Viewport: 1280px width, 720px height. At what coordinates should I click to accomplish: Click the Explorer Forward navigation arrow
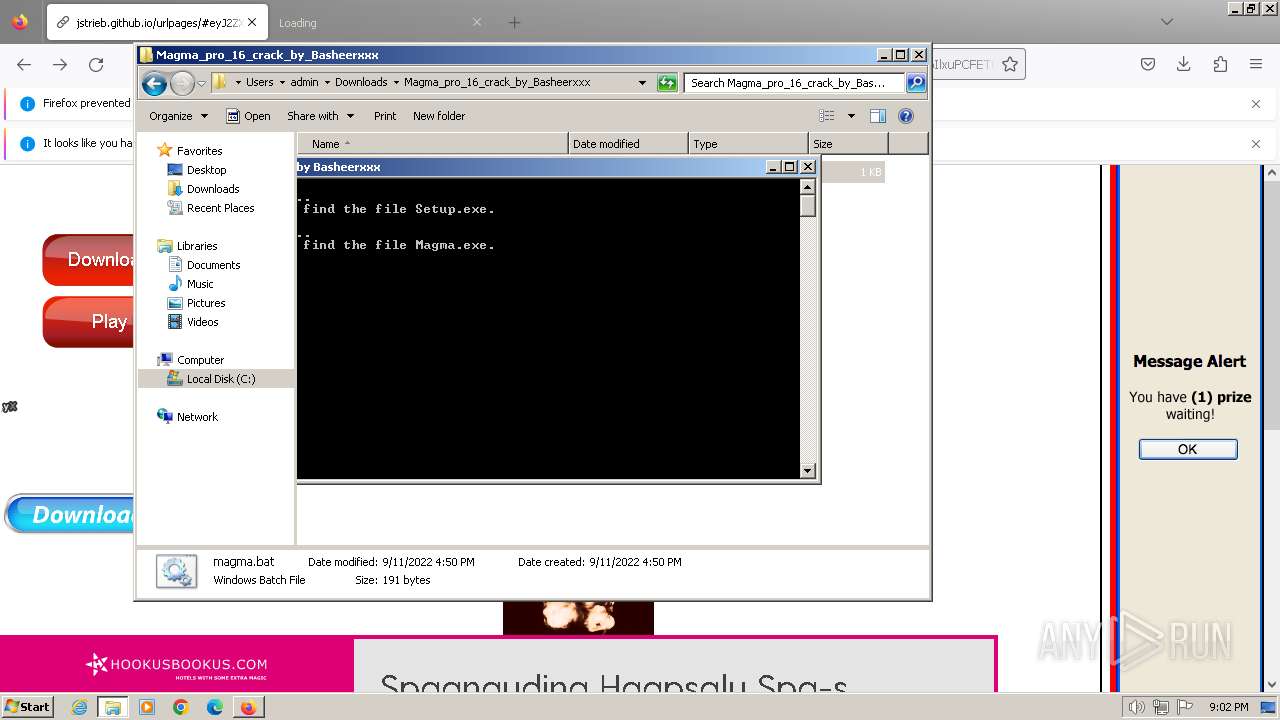point(182,83)
